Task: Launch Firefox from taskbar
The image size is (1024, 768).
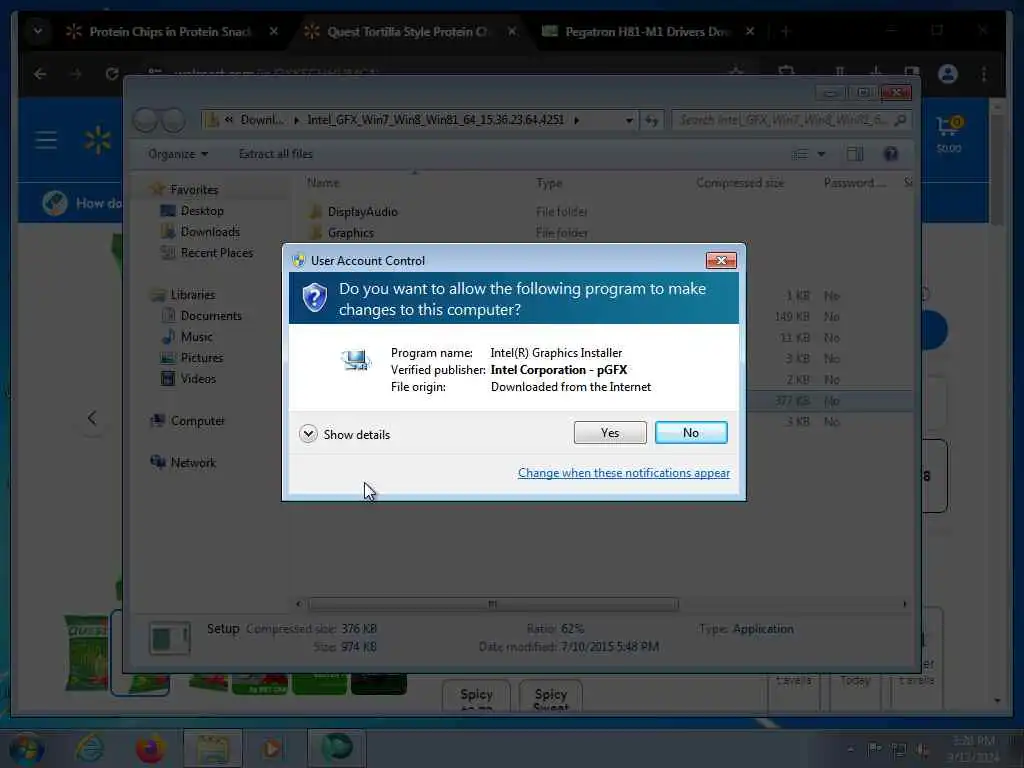Action: [x=150, y=748]
